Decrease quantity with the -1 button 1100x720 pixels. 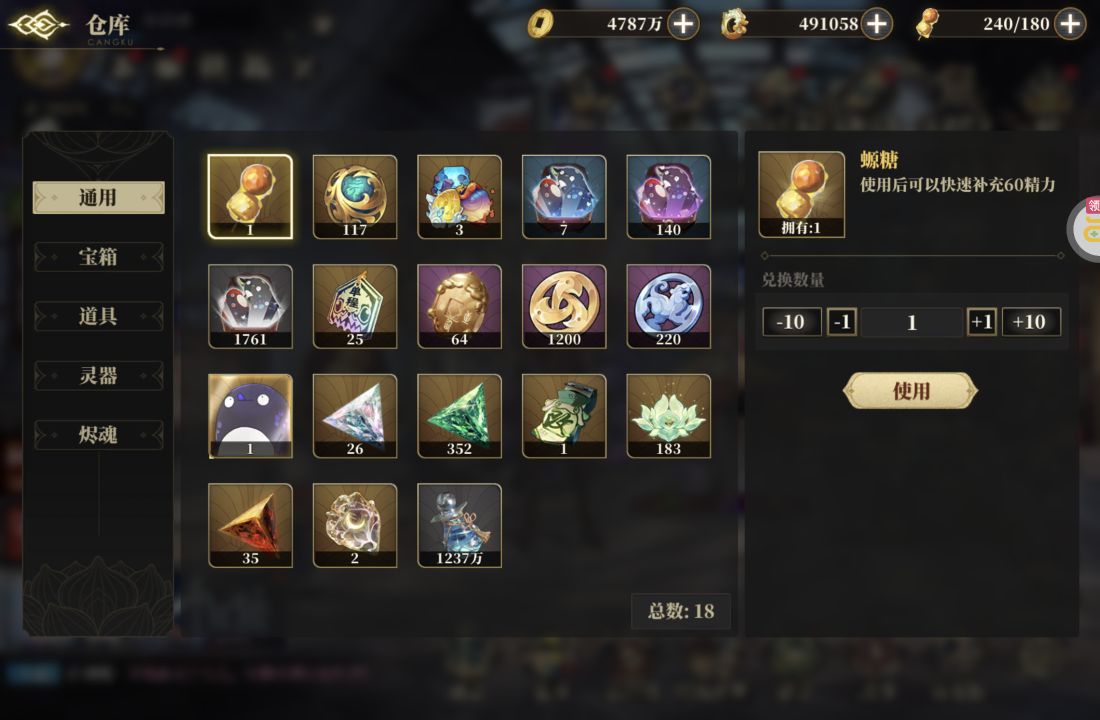point(842,322)
